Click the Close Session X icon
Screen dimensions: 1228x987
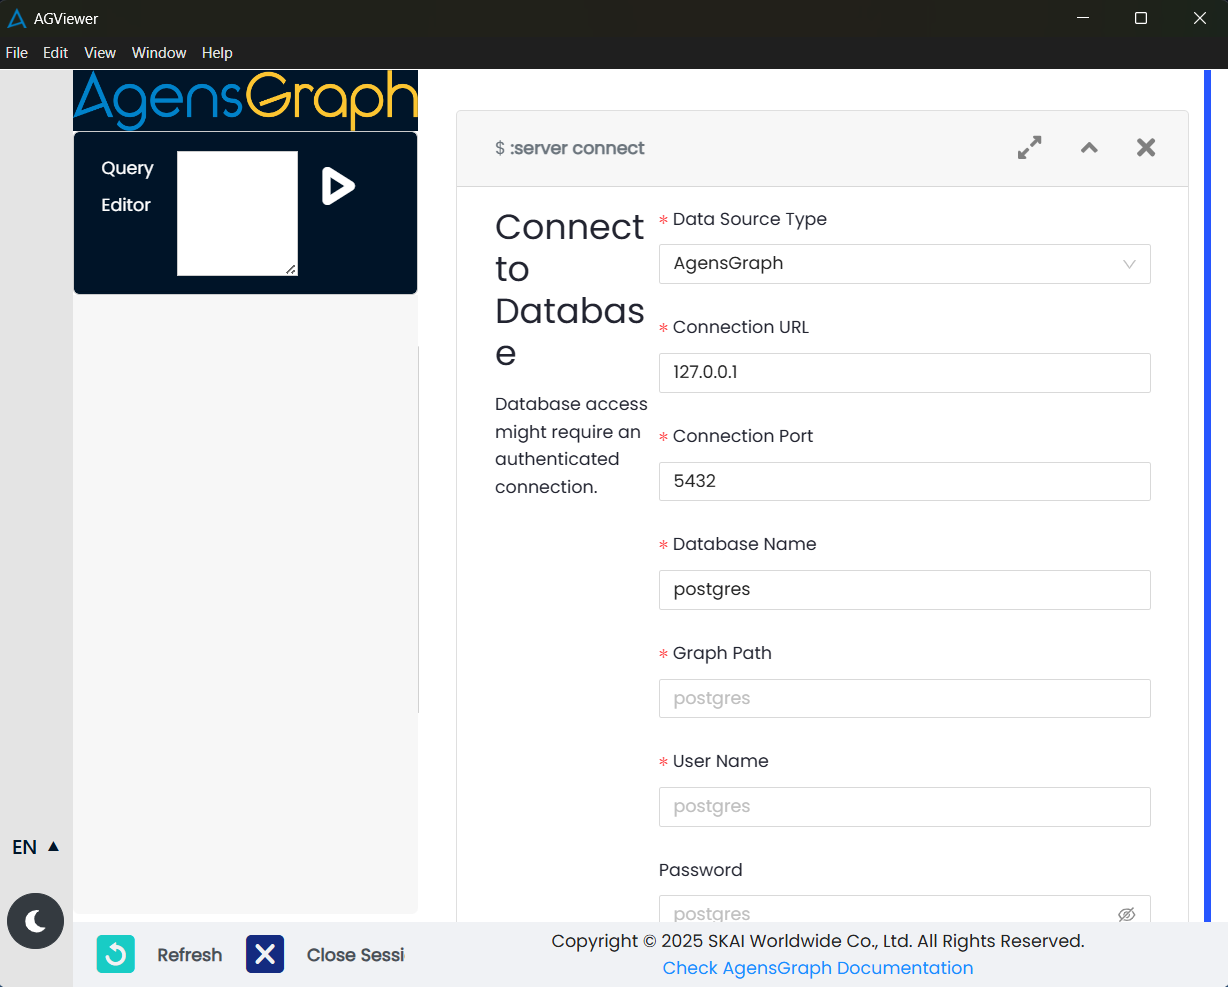click(x=265, y=955)
